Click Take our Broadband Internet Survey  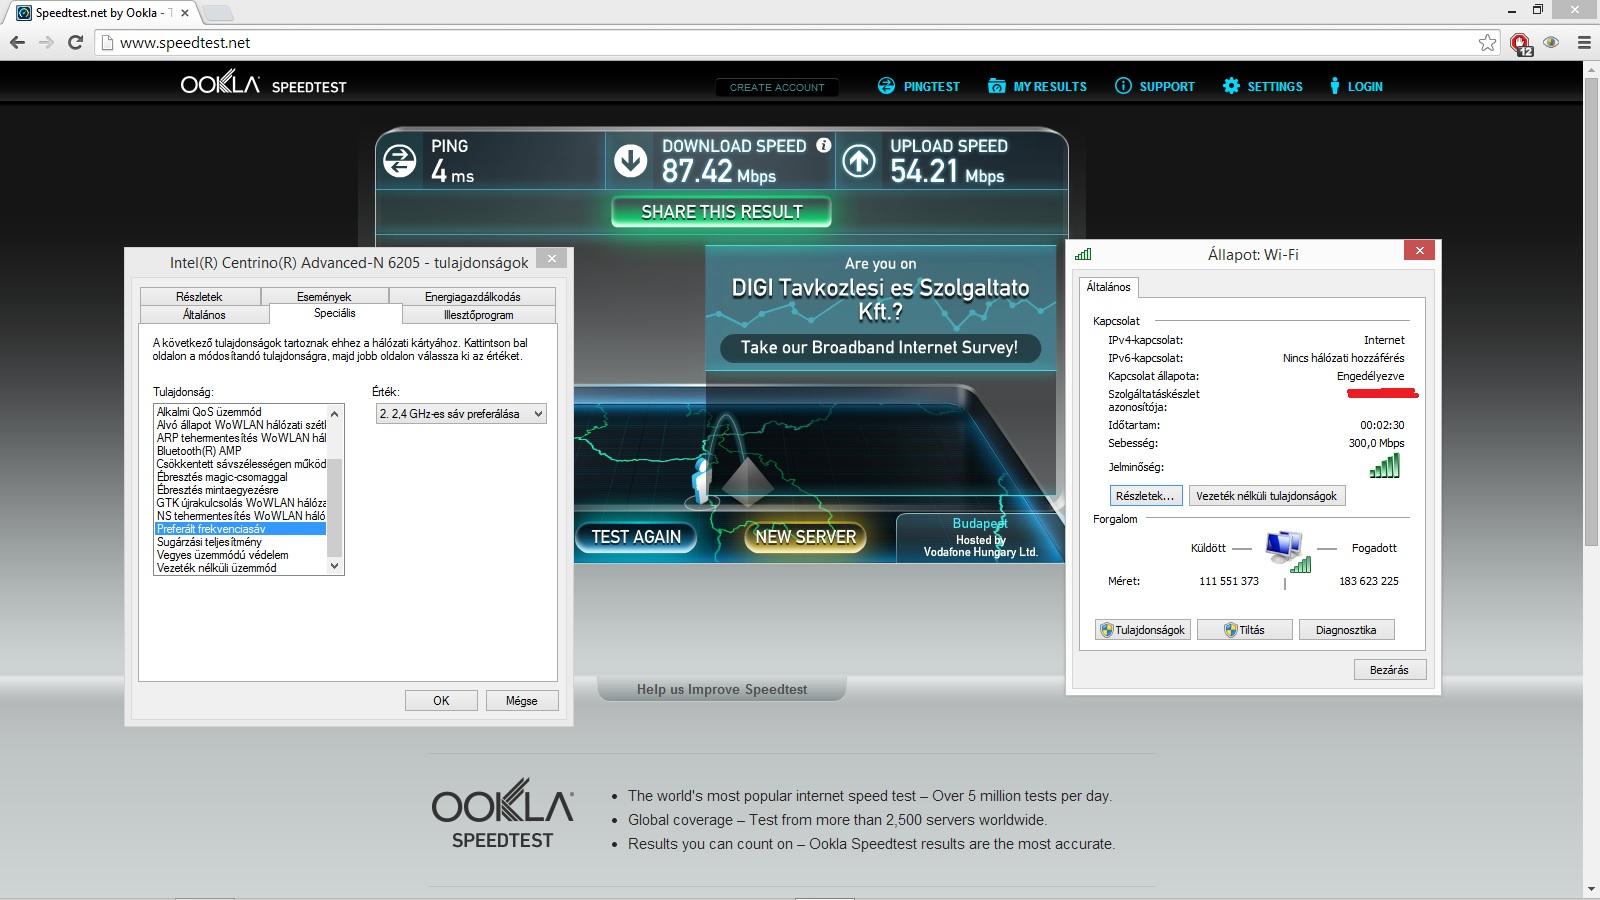(x=879, y=348)
